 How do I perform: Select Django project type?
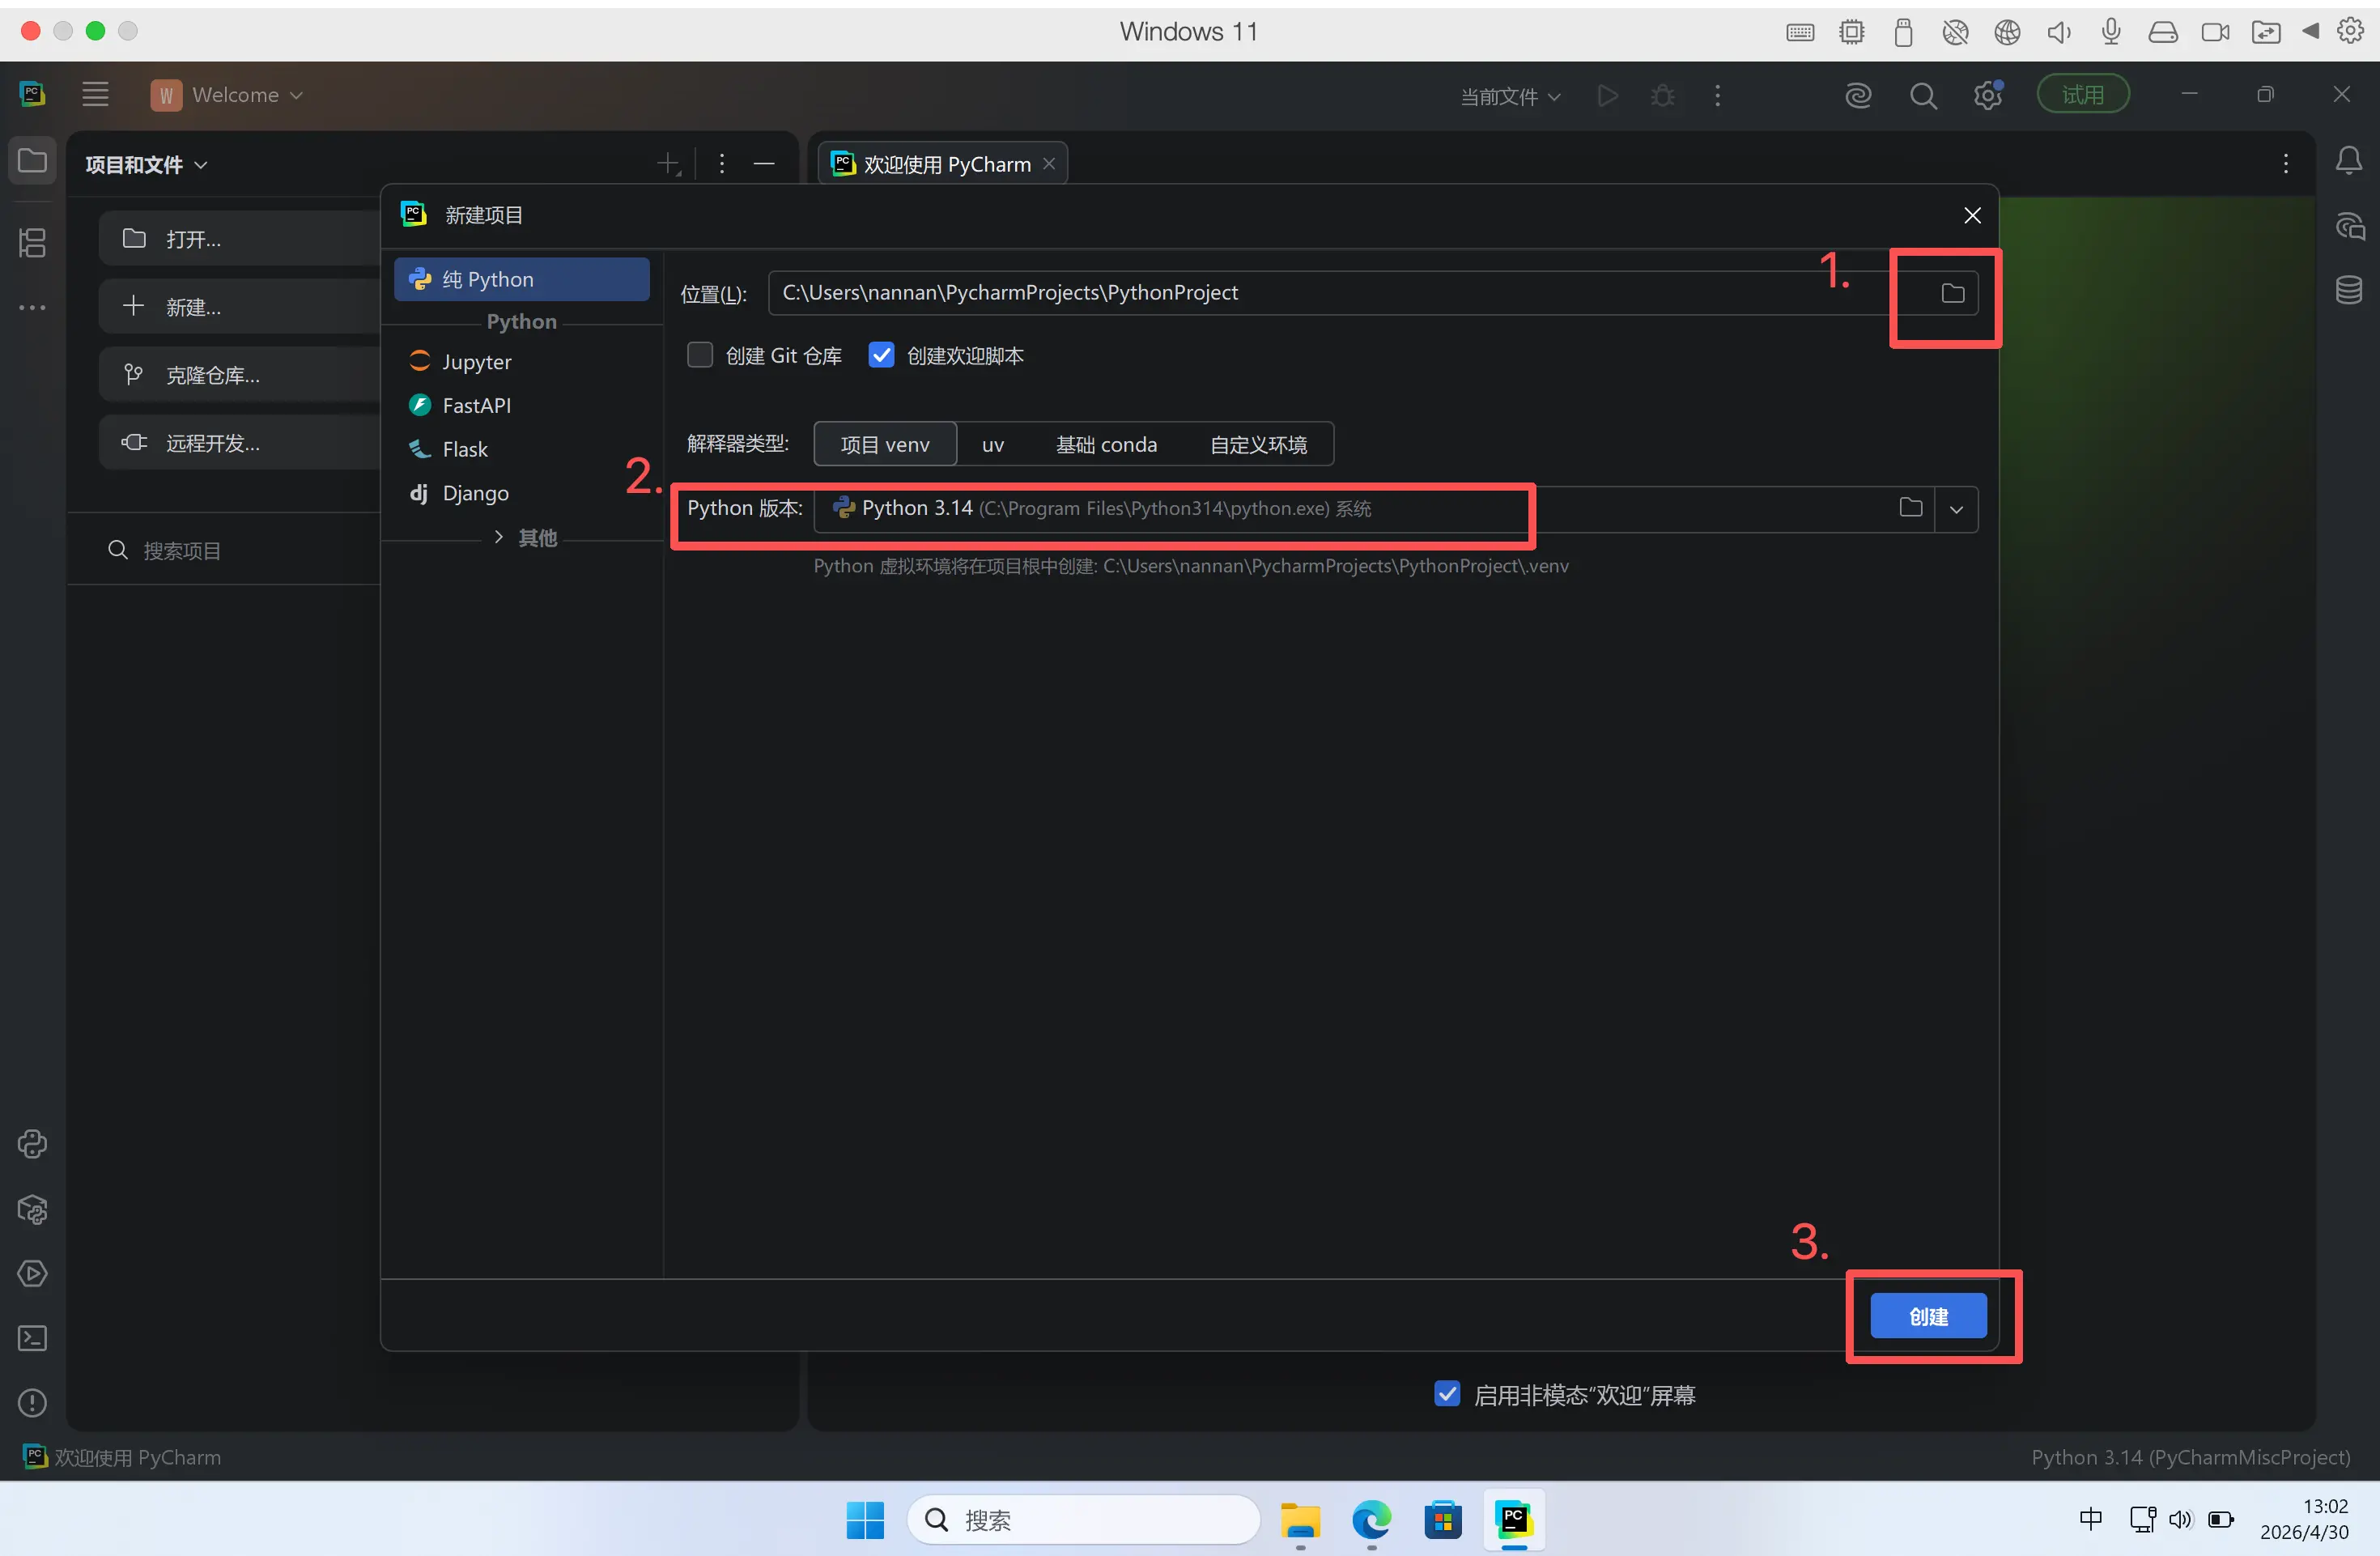tap(522, 493)
